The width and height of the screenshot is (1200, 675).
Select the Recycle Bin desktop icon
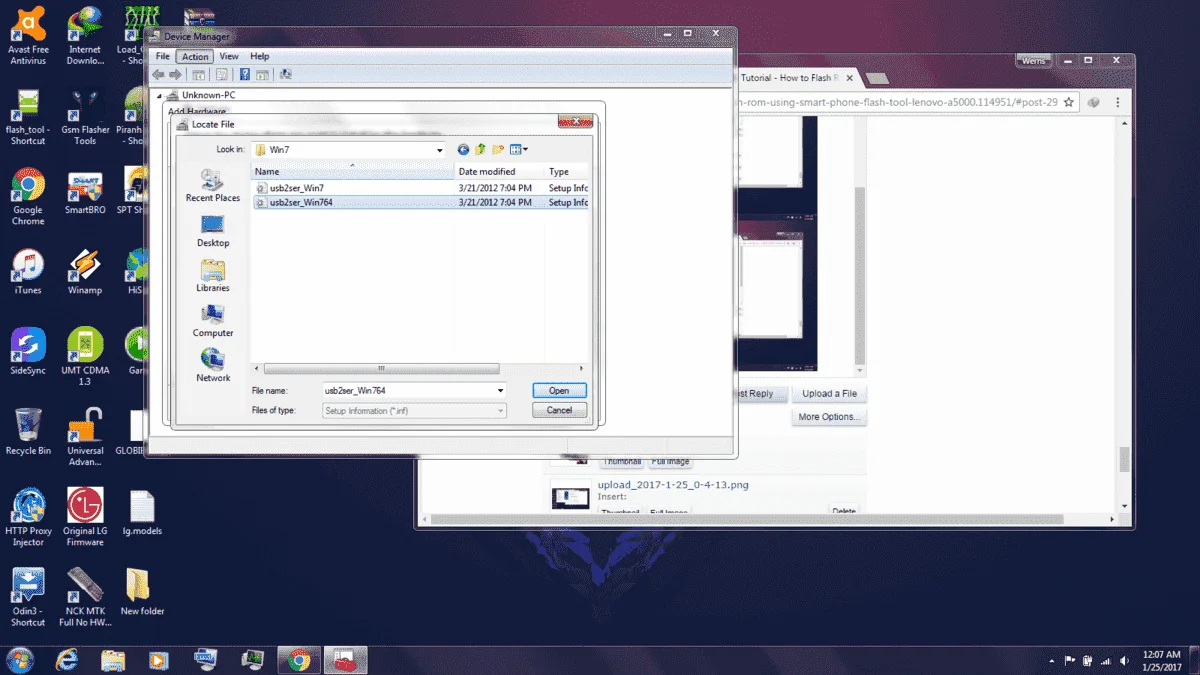pos(28,432)
